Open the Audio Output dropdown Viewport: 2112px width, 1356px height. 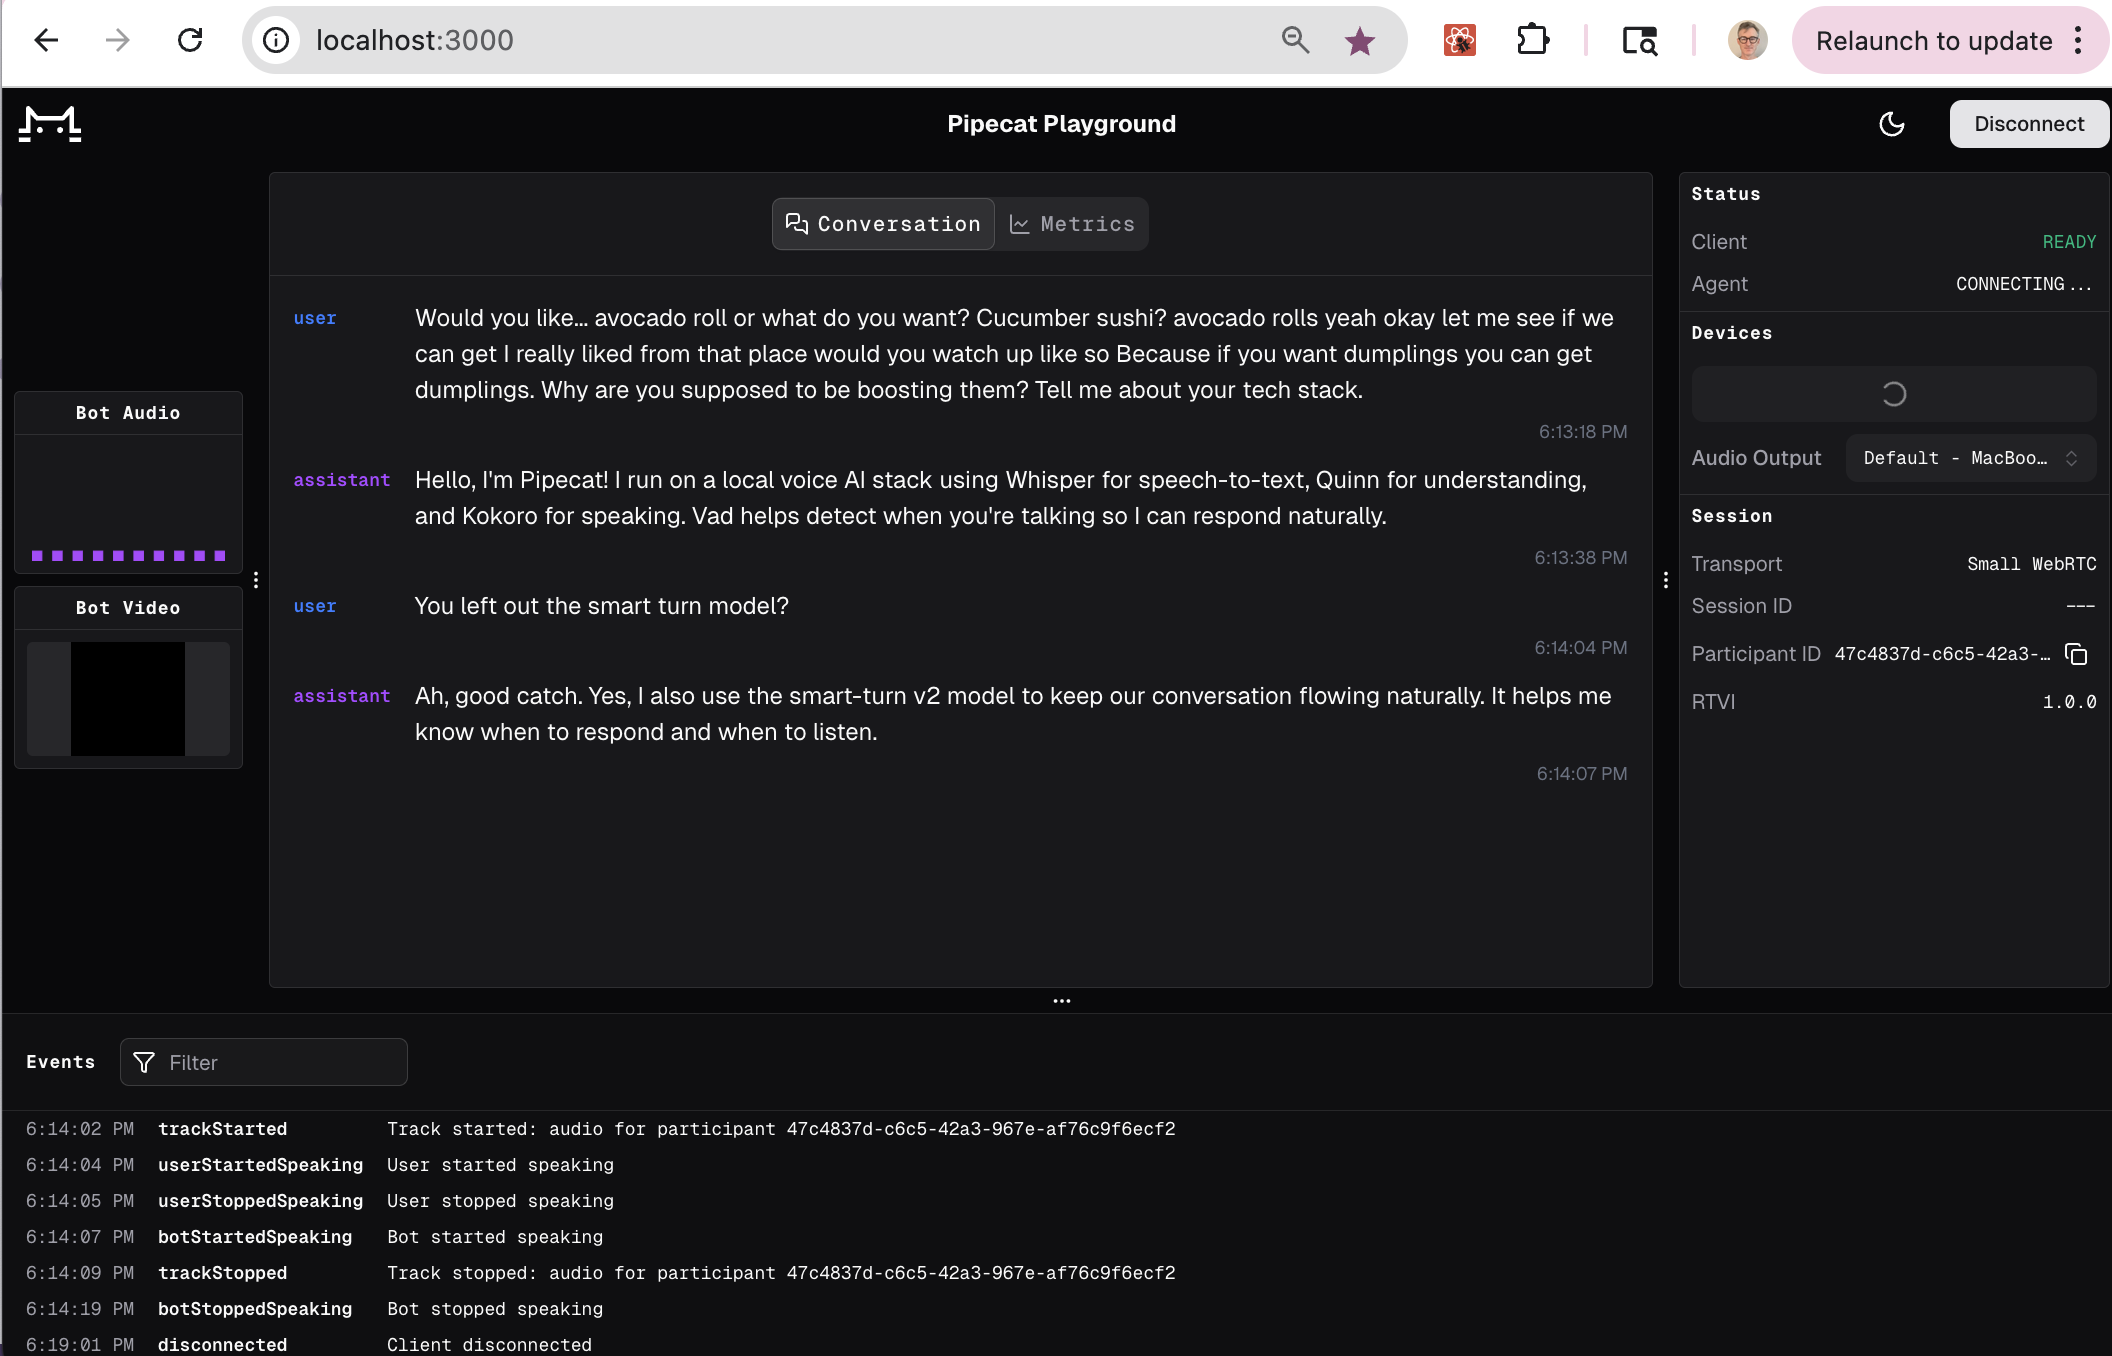[x=1970, y=458]
